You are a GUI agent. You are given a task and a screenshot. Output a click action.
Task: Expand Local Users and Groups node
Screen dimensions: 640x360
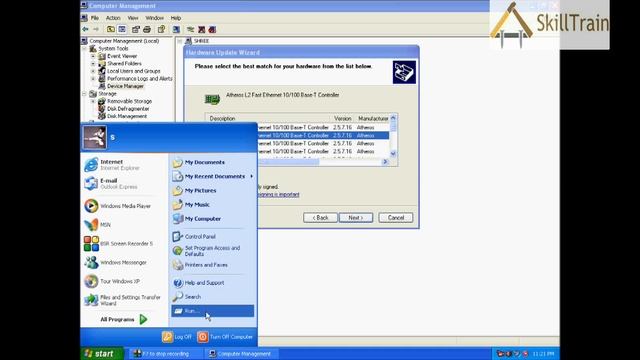click(93, 71)
